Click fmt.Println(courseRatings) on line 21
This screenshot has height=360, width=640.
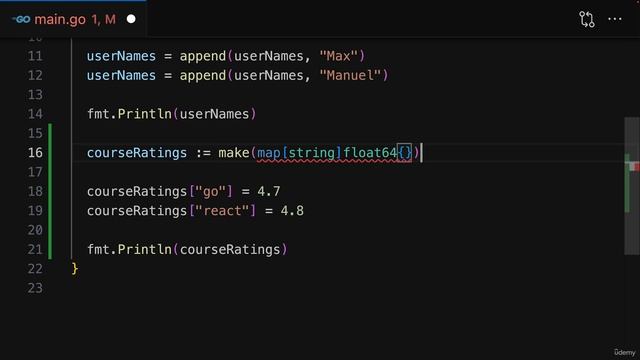pos(187,249)
